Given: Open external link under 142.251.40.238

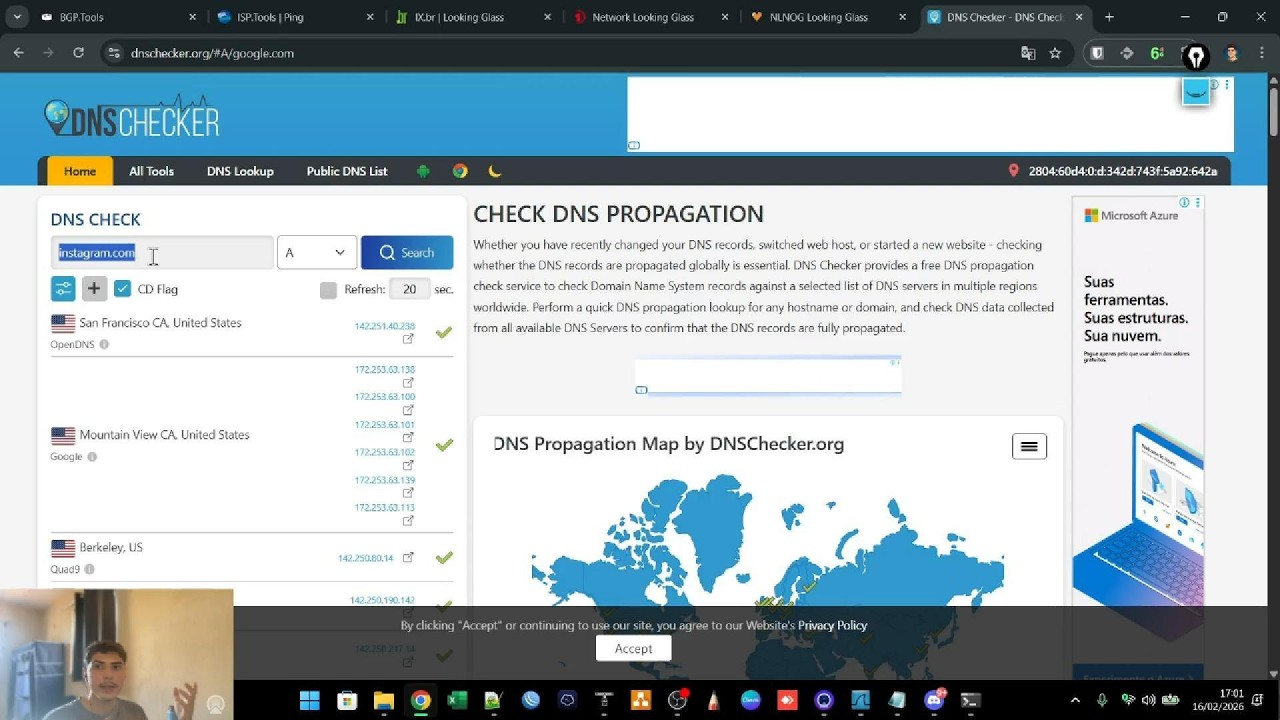Looking at the screenshot, I should pos(408,339).
